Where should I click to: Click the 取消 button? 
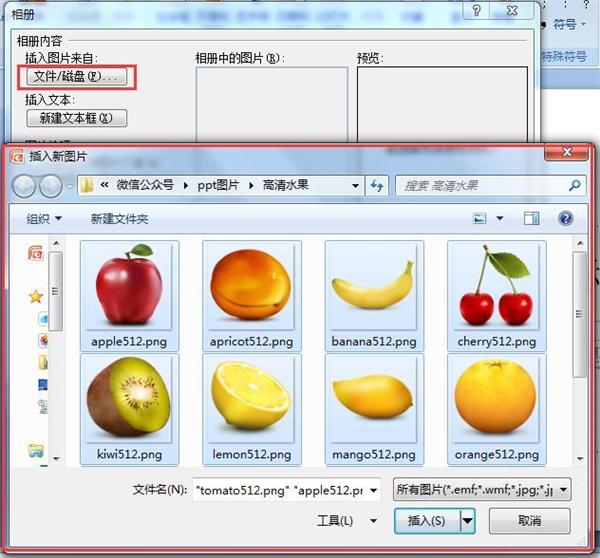pyautogui.click(x=530, y=520)
